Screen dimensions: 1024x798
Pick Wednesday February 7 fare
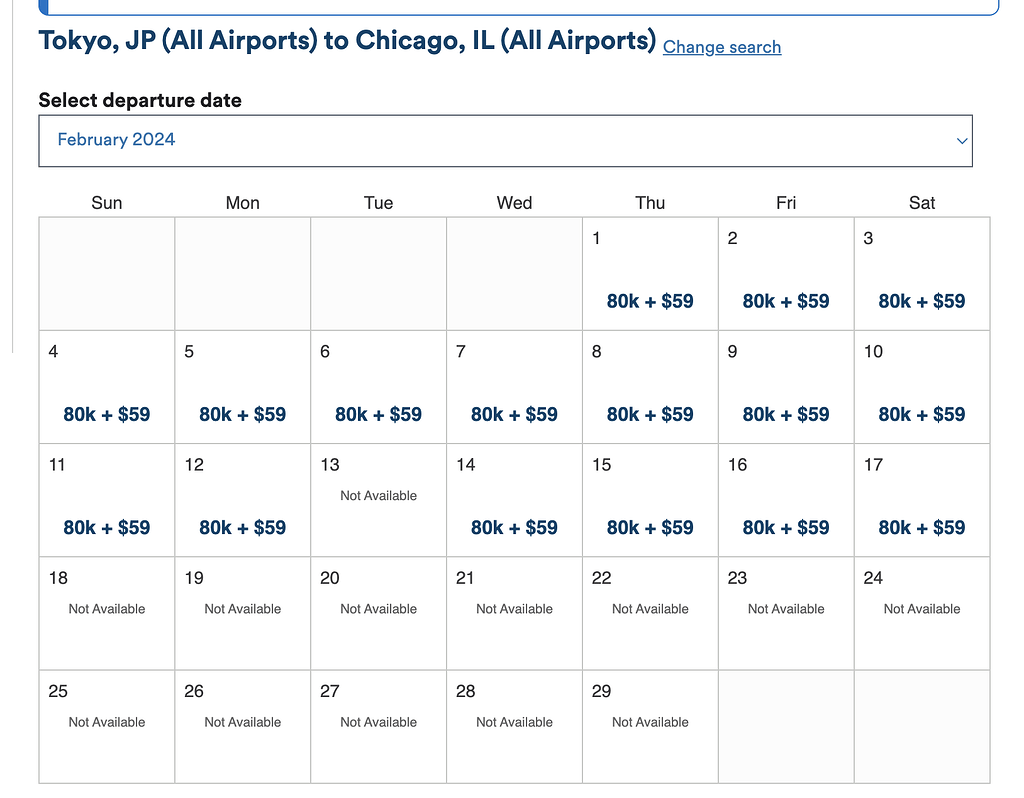tap(514, 414)
